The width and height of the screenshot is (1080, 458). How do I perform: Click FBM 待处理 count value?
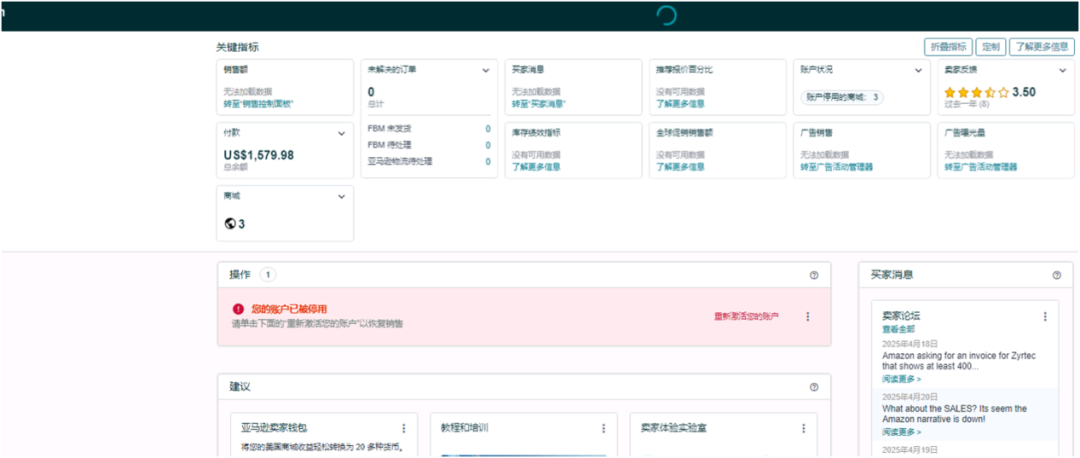[488, 145]
